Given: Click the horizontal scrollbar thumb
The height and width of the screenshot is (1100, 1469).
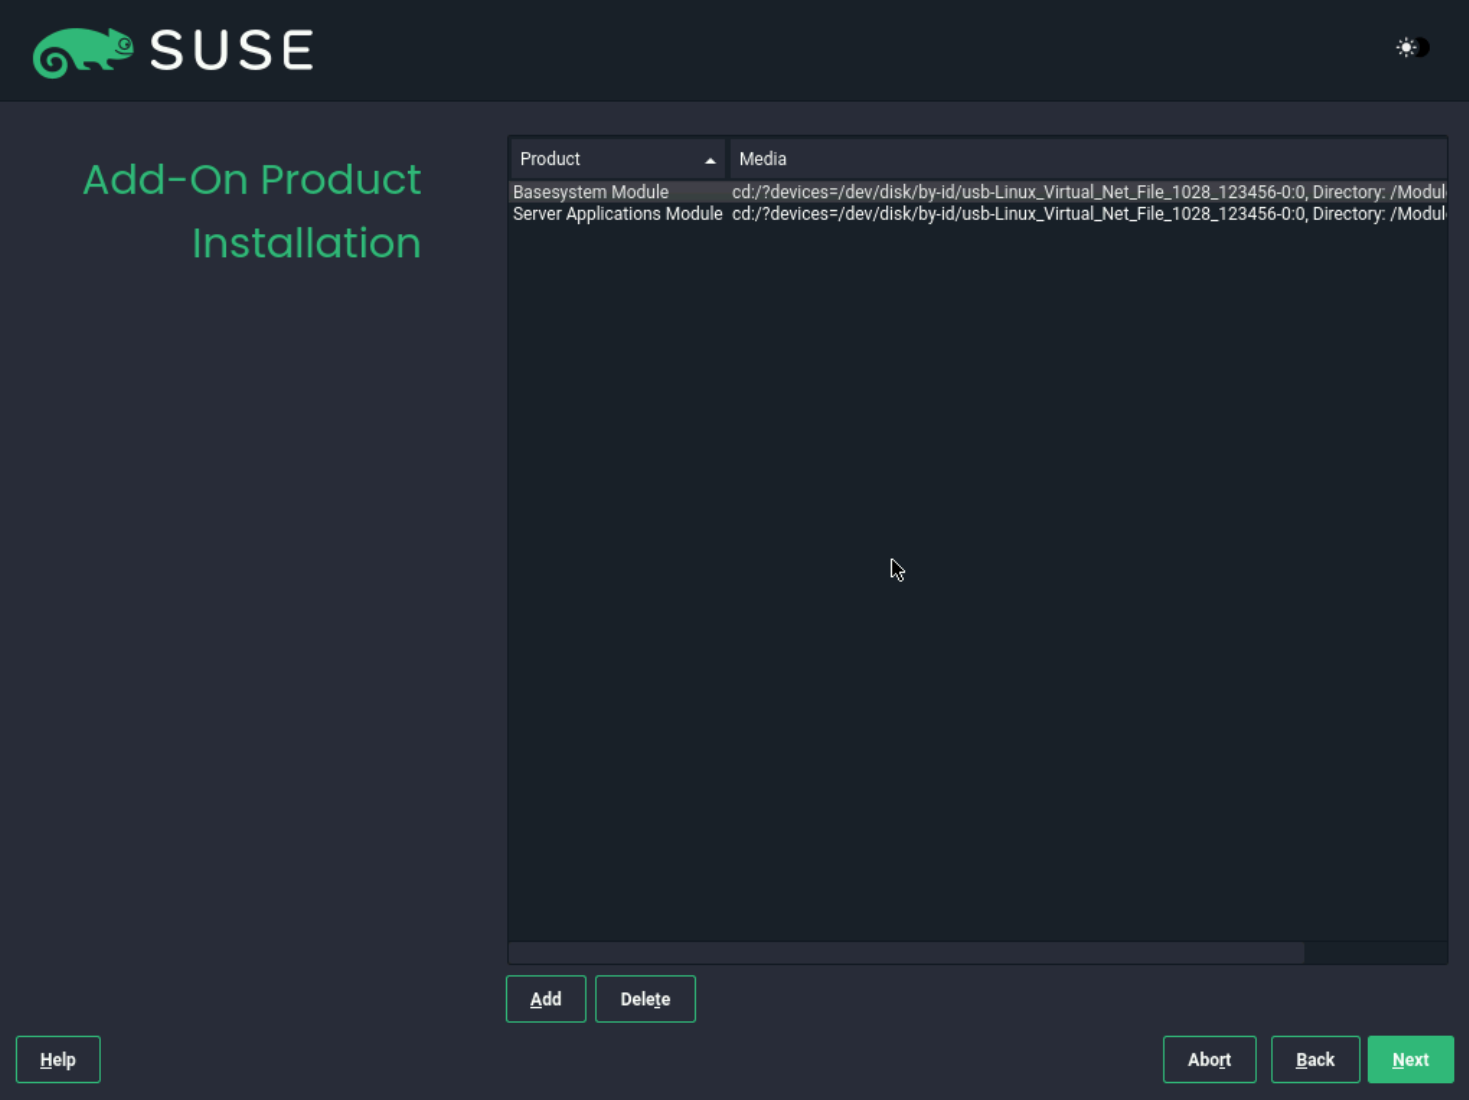Looking at the screenshot, I should click(x=900, y=953).
